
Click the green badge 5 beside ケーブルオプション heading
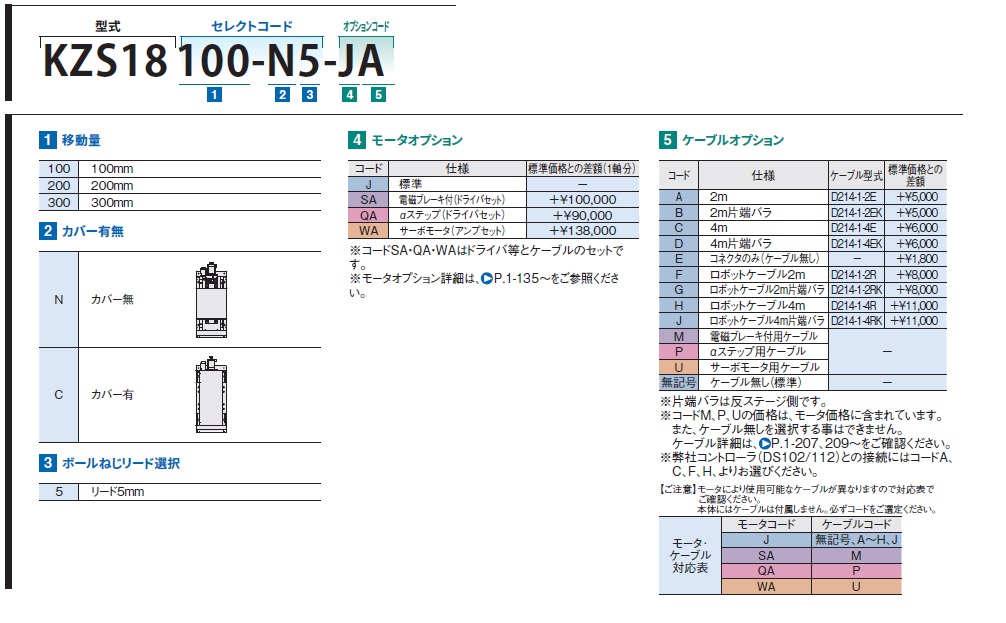point(667,141)
